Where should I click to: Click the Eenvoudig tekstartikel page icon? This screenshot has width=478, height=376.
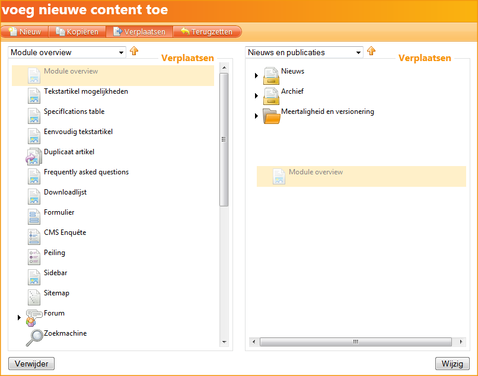coord(34,136)
